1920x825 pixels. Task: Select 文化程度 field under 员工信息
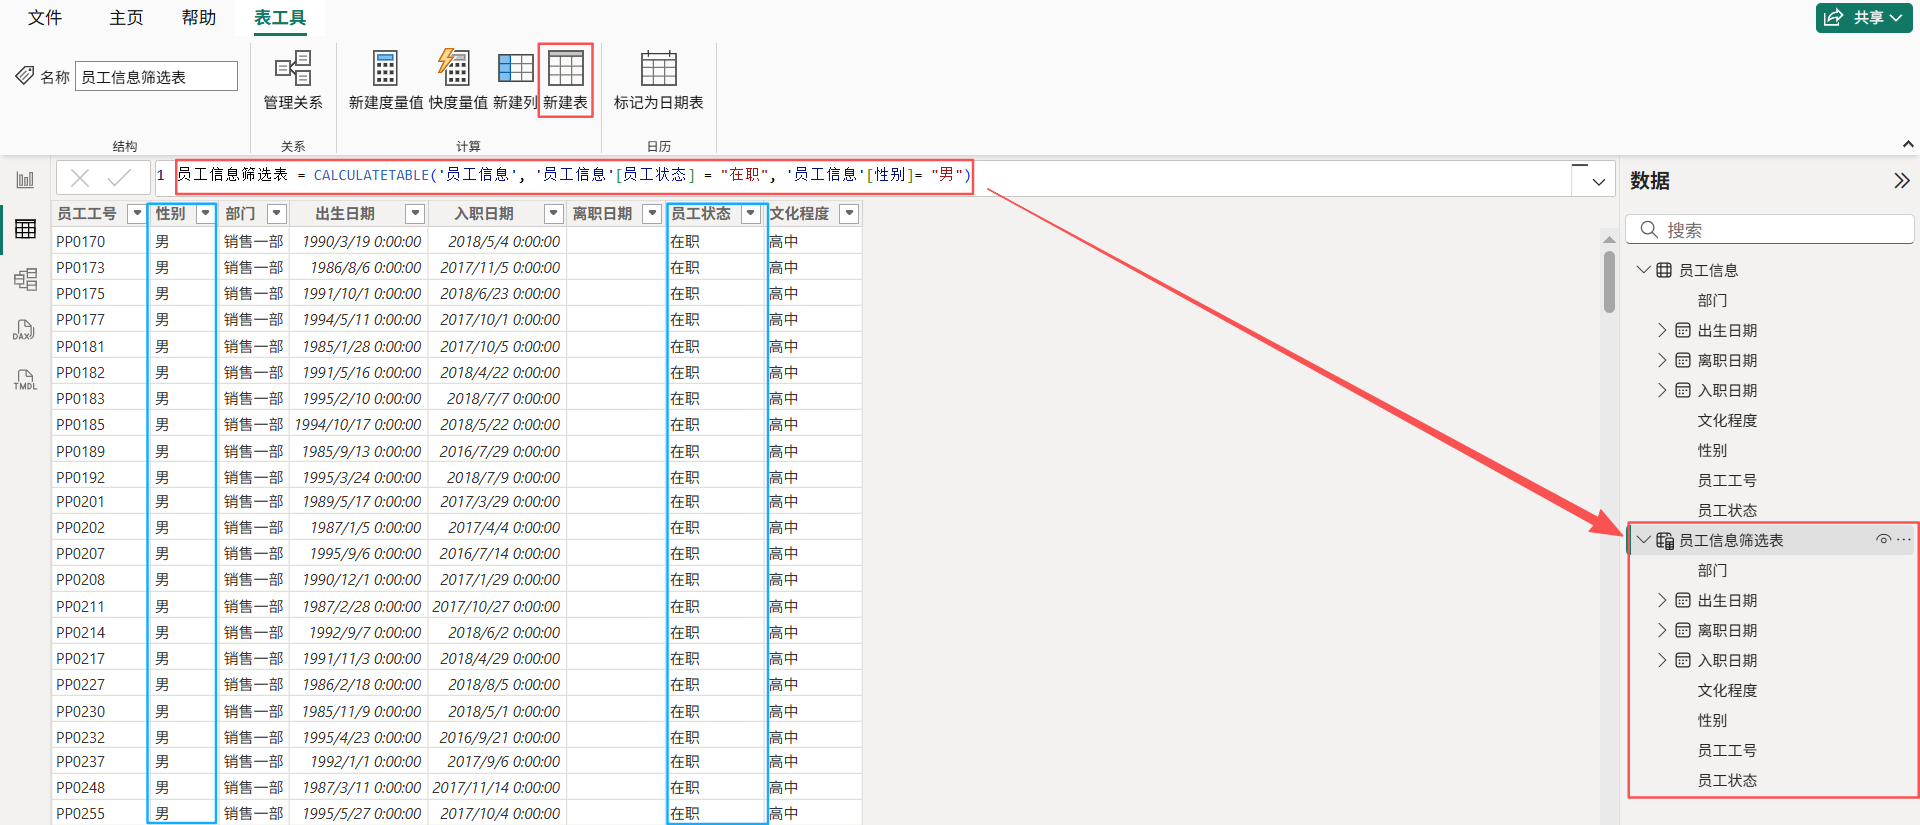point(1727,420)
